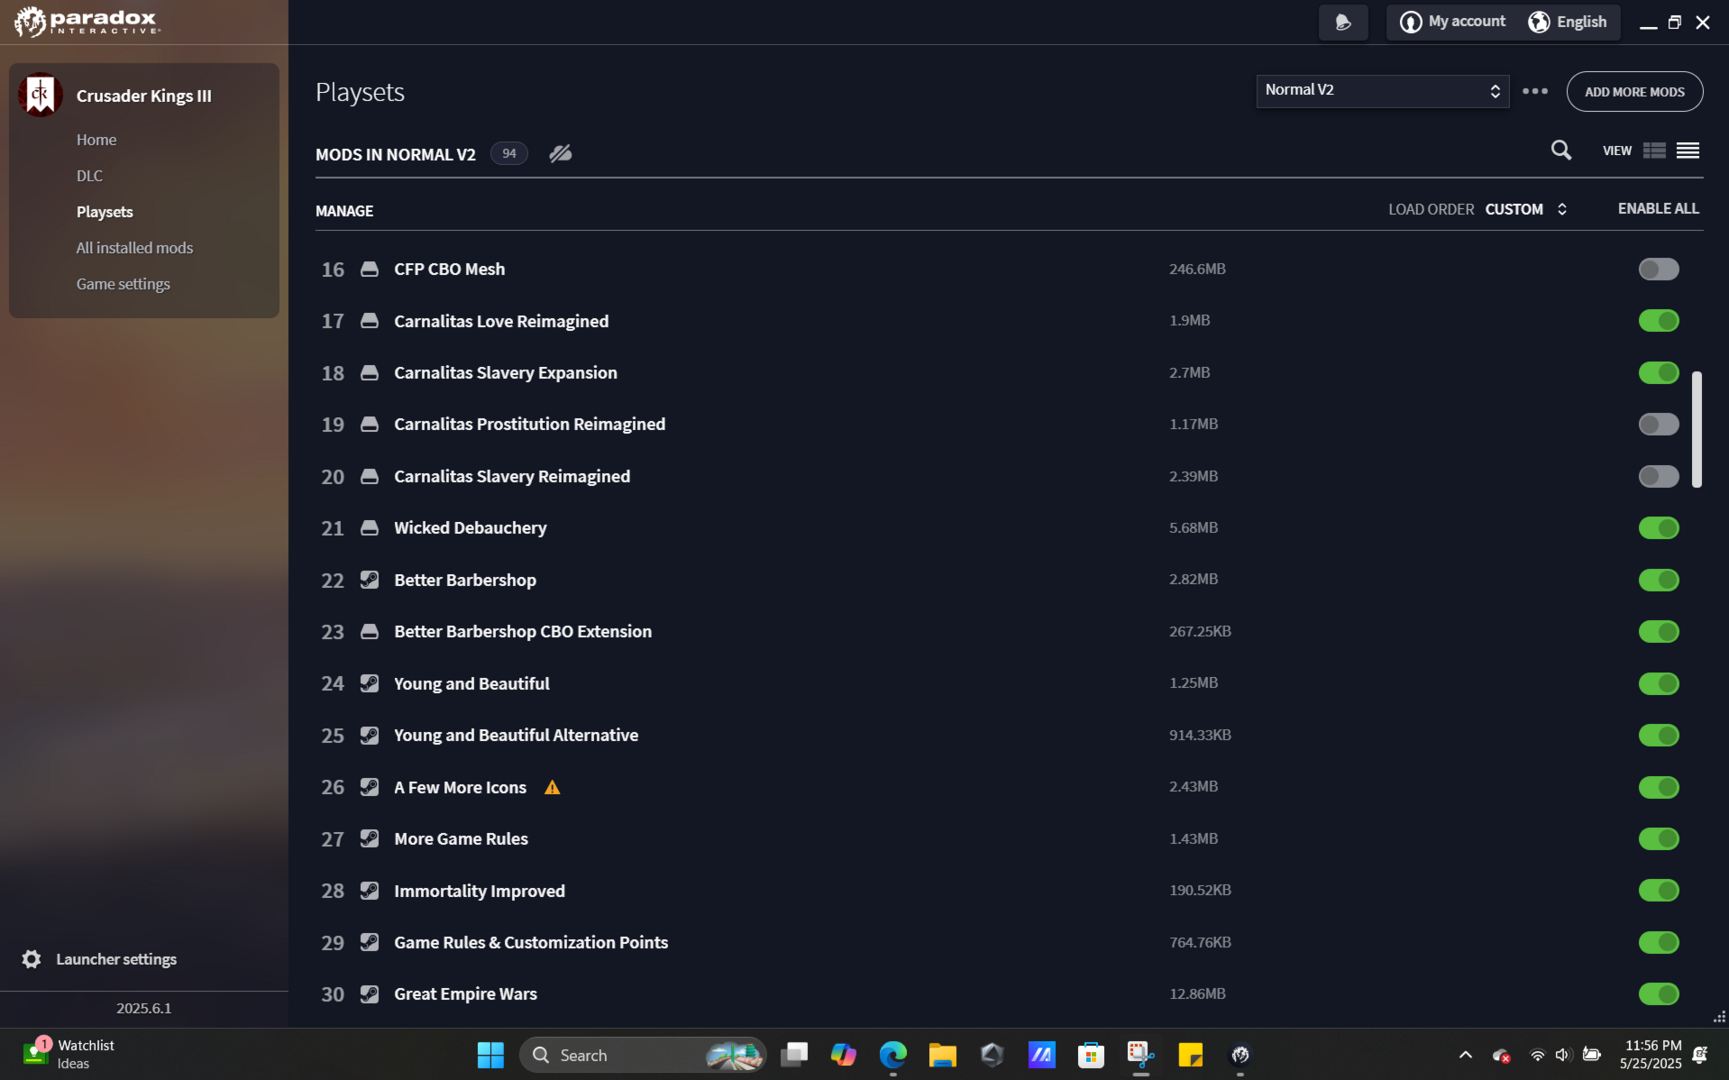Screen dimensions: 1729x1080
Task: Open the DLC section
Action: [x=89, y=176]
